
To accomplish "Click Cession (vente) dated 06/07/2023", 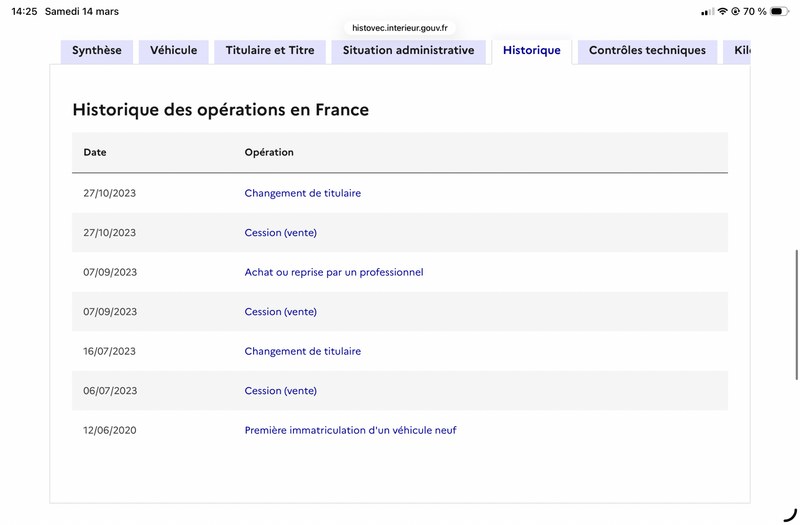I will (280, 391).
